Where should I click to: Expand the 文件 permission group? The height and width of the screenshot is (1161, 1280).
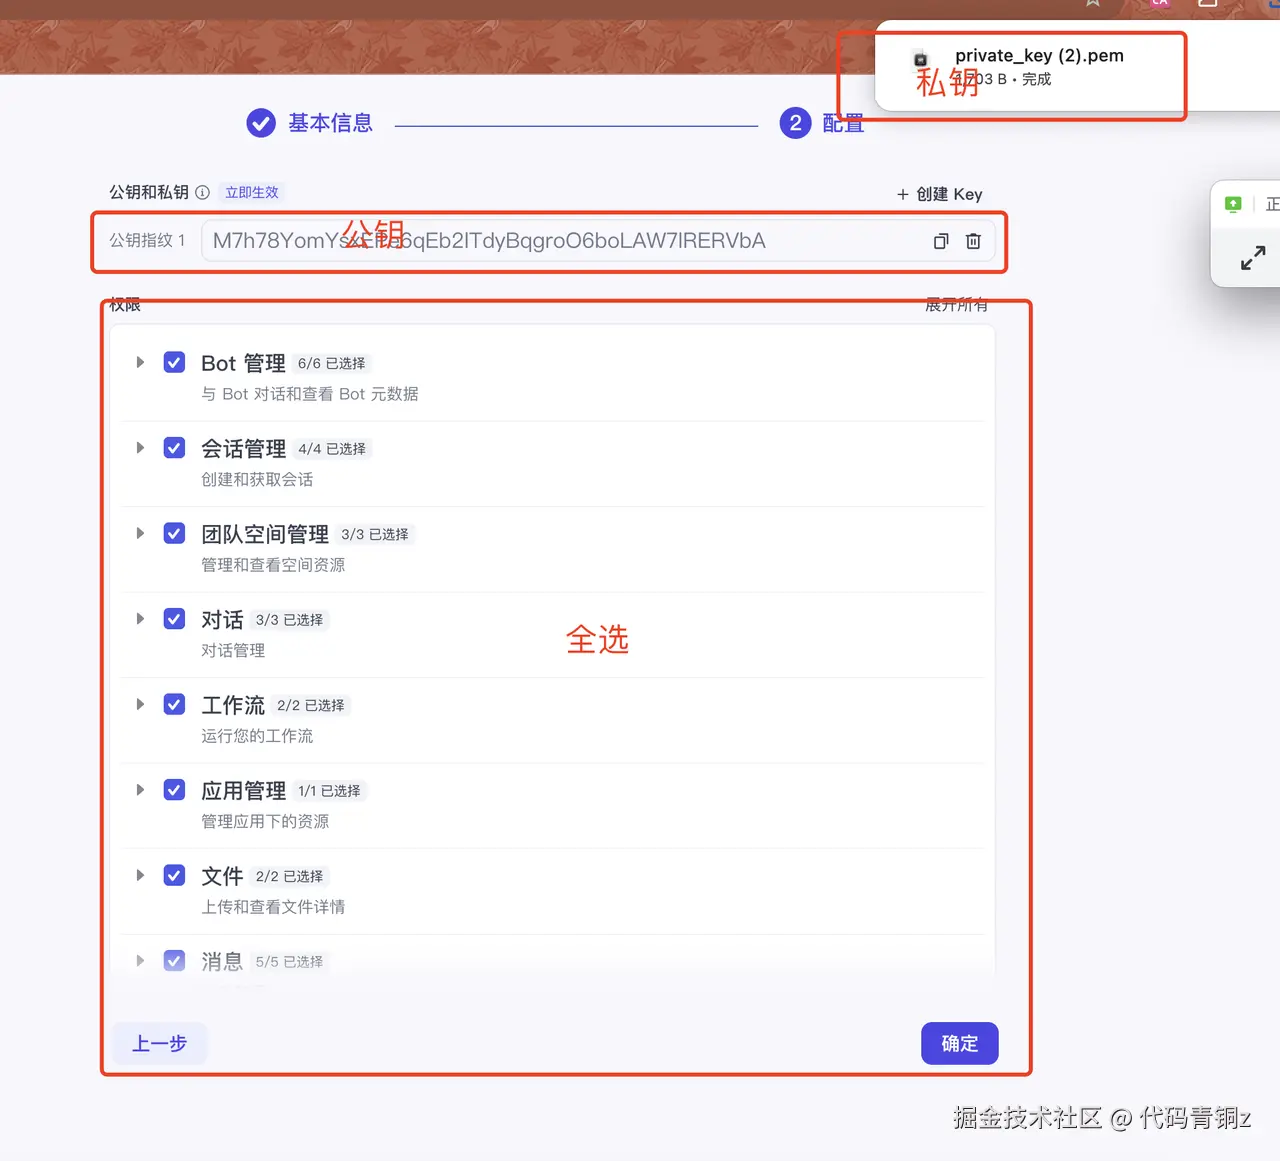(x=140, y=875)
